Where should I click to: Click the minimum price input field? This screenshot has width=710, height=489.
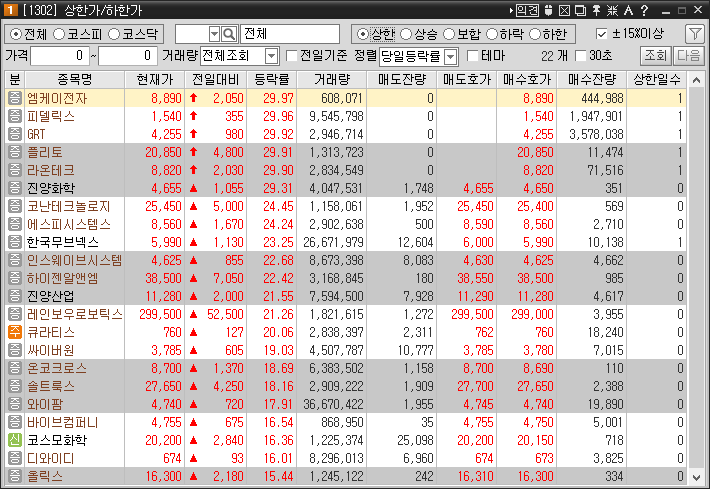point(59,56)
